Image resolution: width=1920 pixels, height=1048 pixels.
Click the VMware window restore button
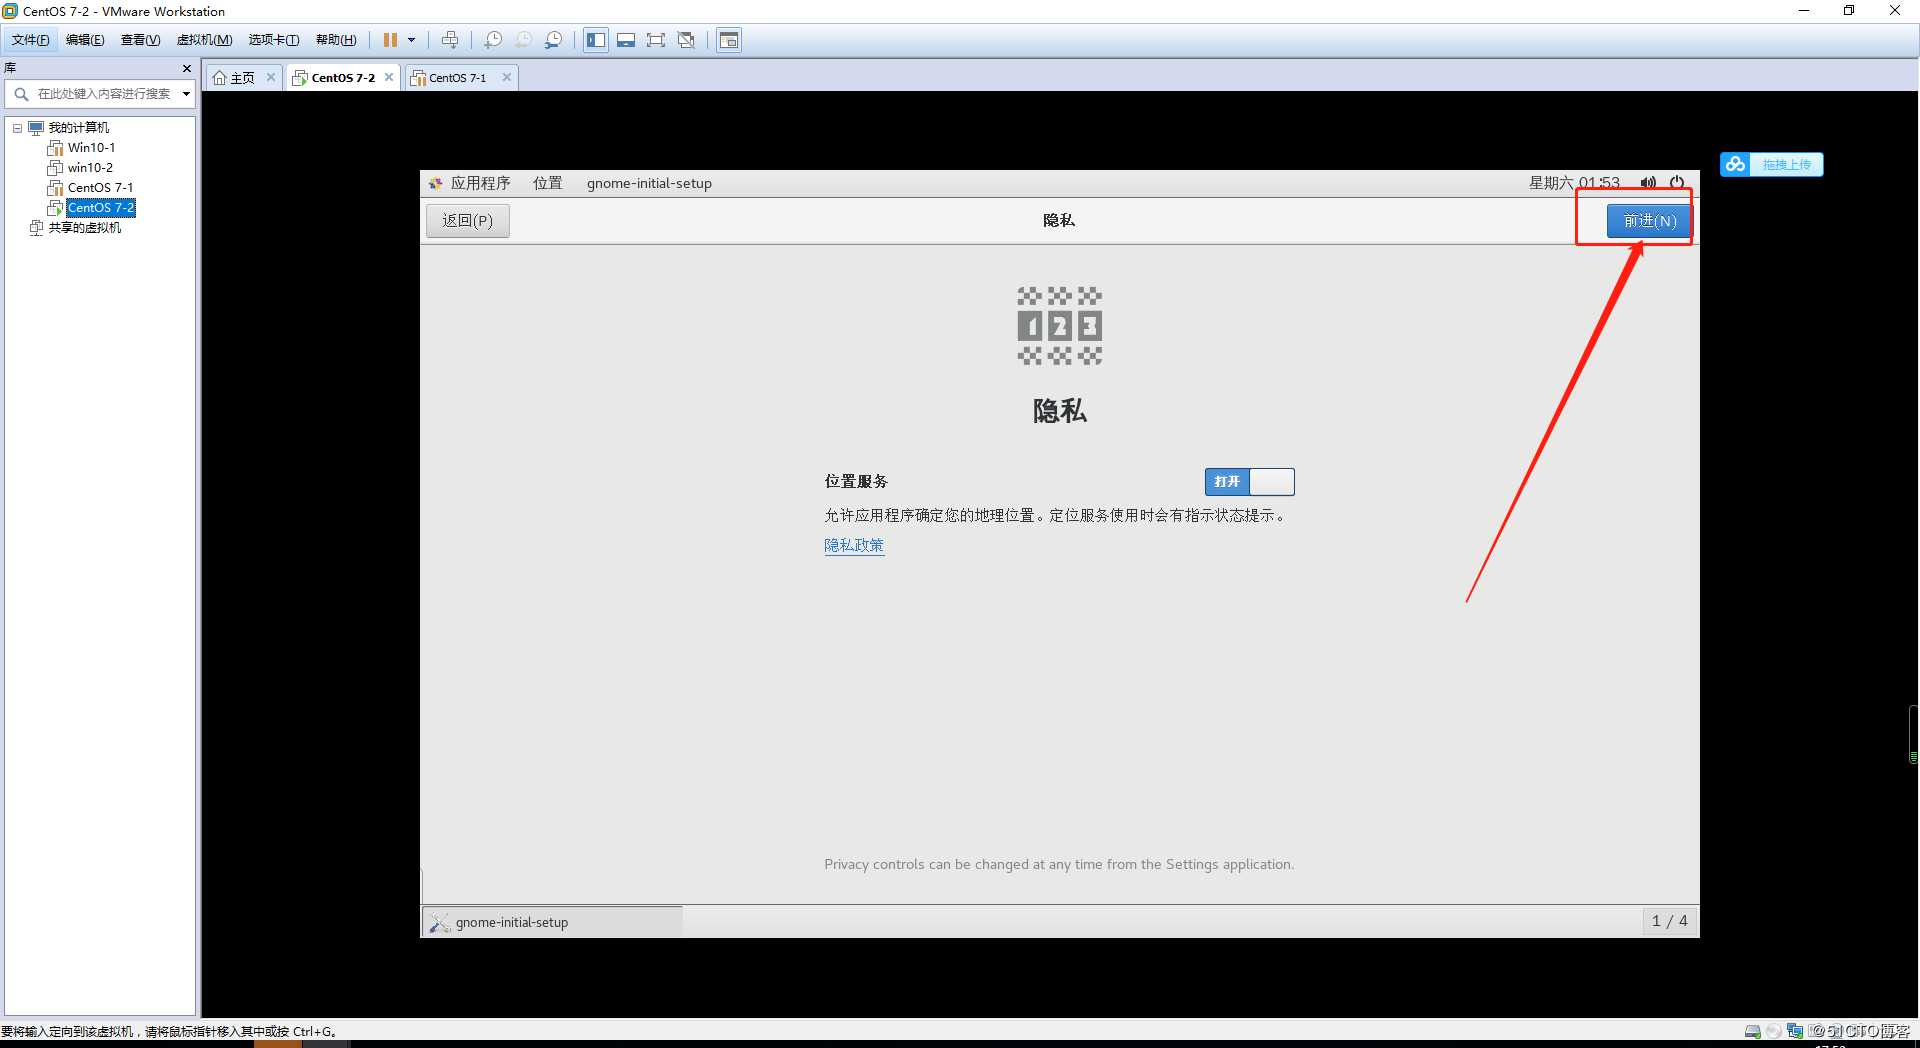pyautogui.click(x=1849, y=11)
